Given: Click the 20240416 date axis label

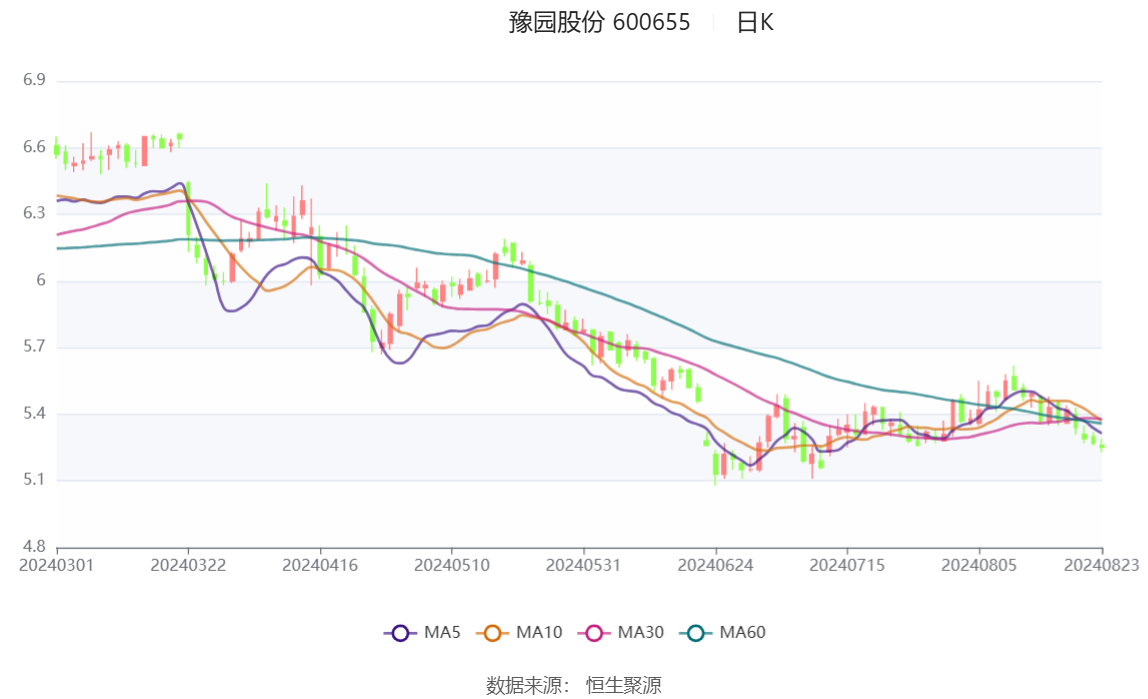Looking at the screenshot, I should 320,565.
